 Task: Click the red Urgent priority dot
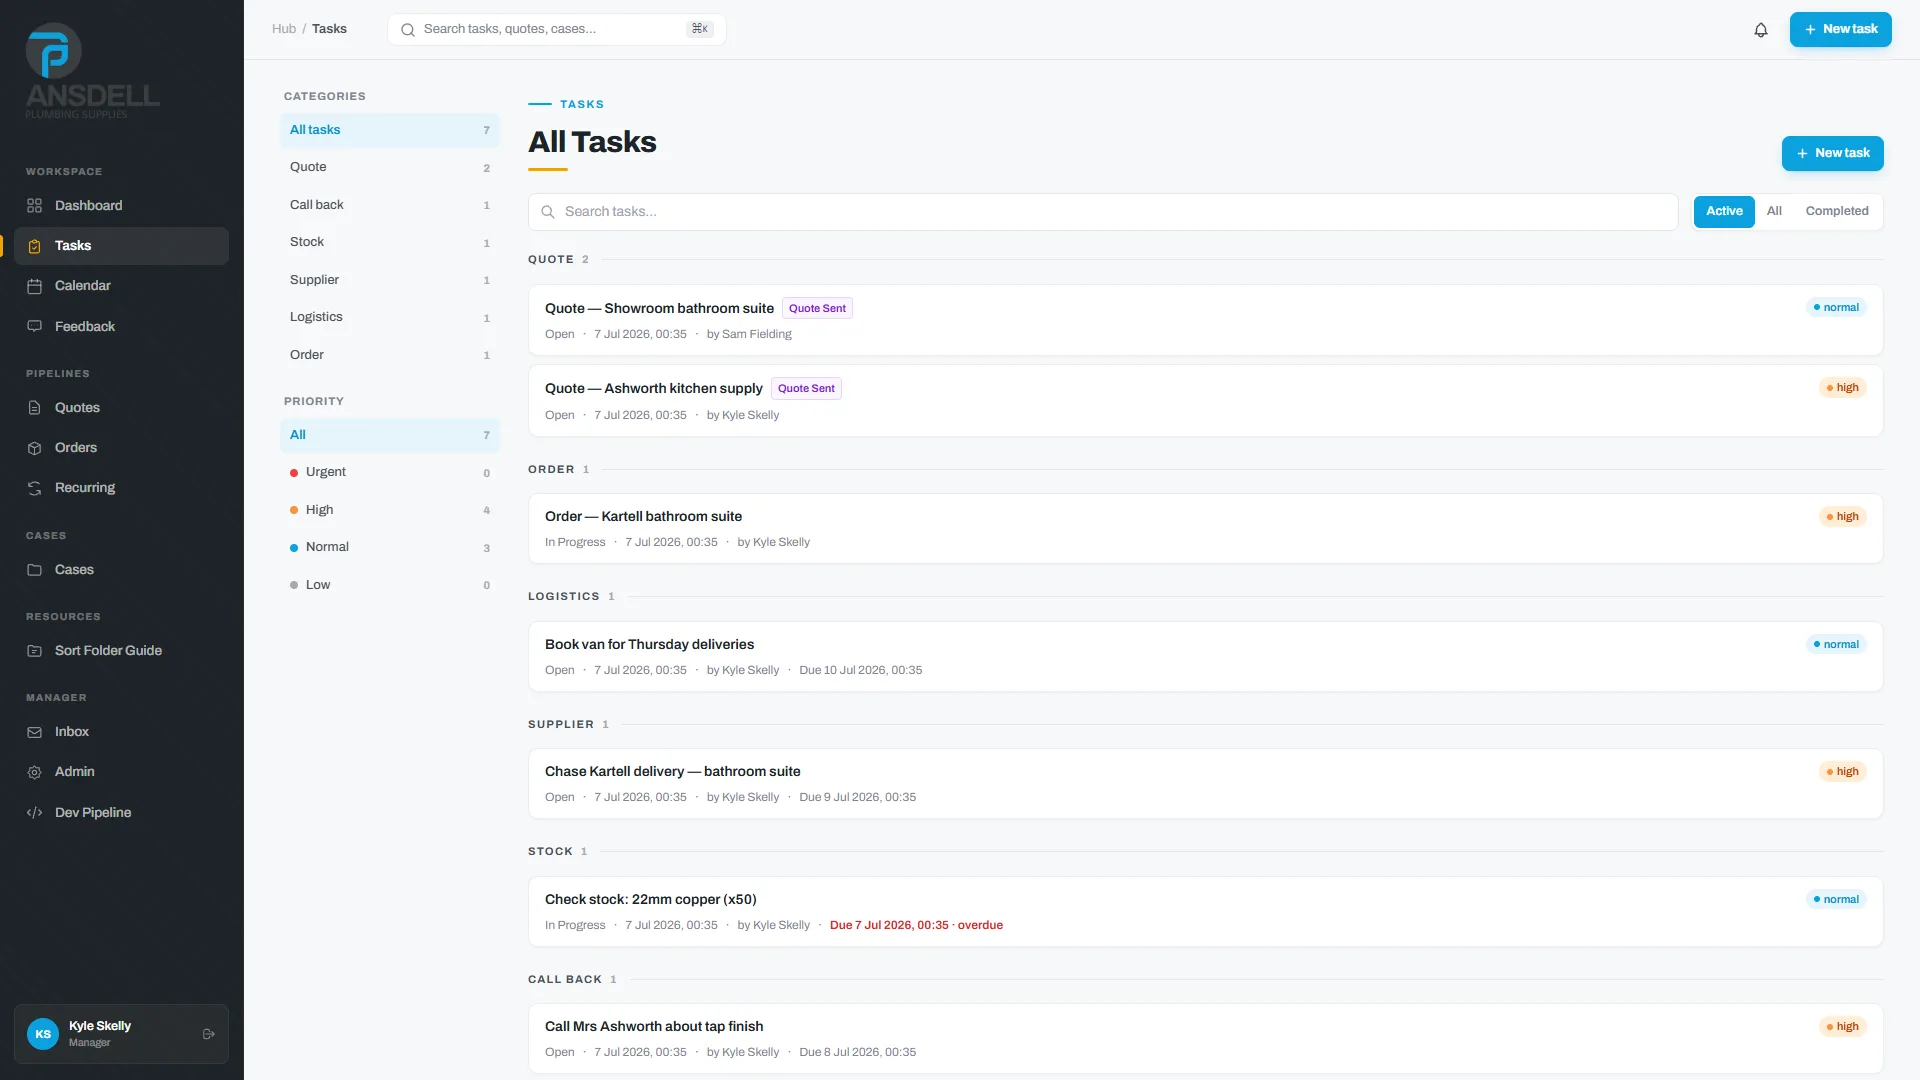[294, 473]
